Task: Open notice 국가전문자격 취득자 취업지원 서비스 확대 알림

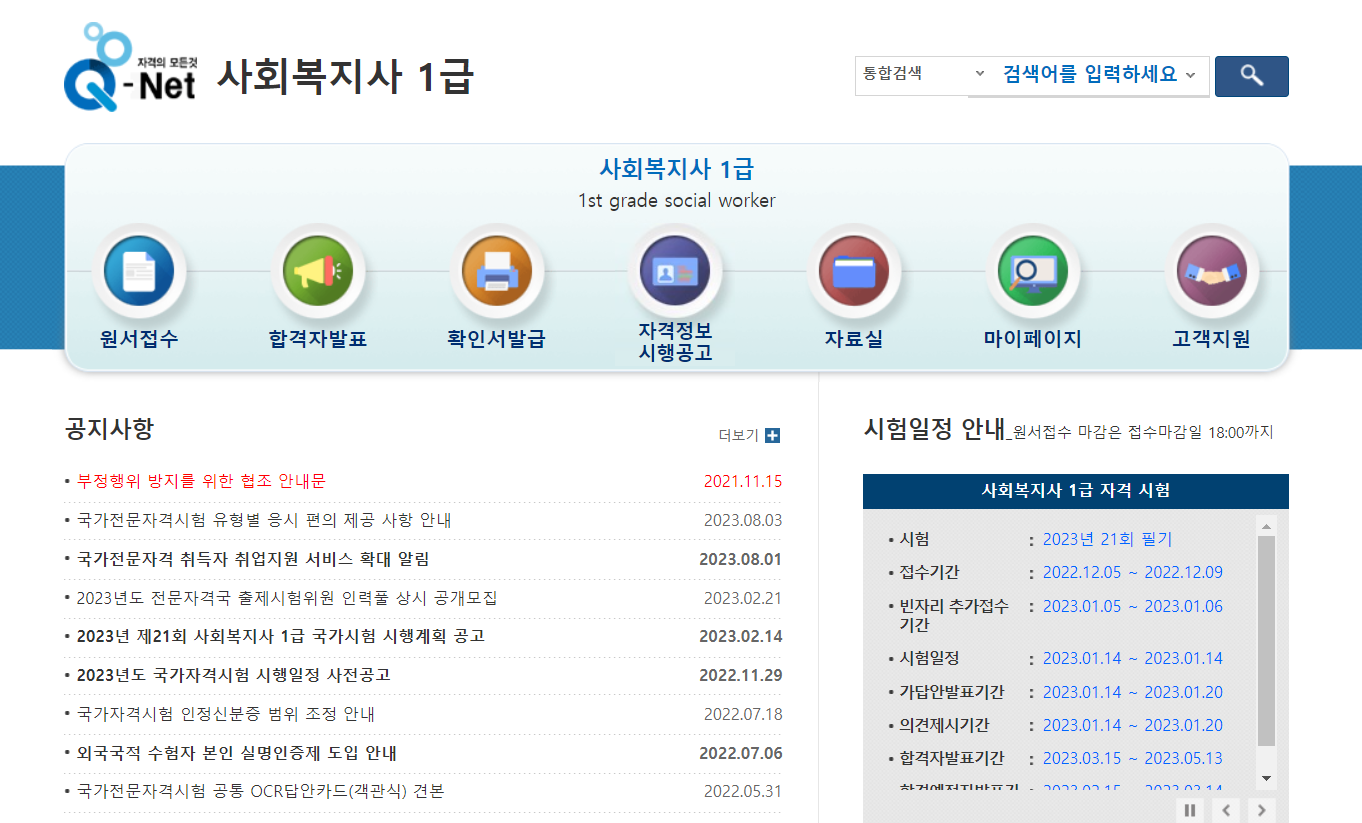Action: point(253,559)
